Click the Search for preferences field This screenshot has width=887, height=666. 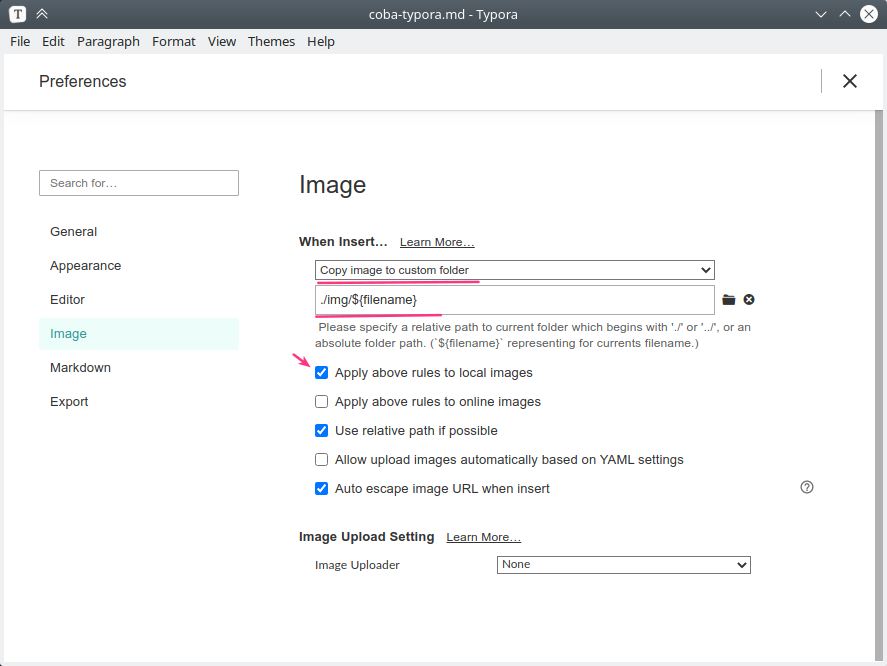[139, 183]
